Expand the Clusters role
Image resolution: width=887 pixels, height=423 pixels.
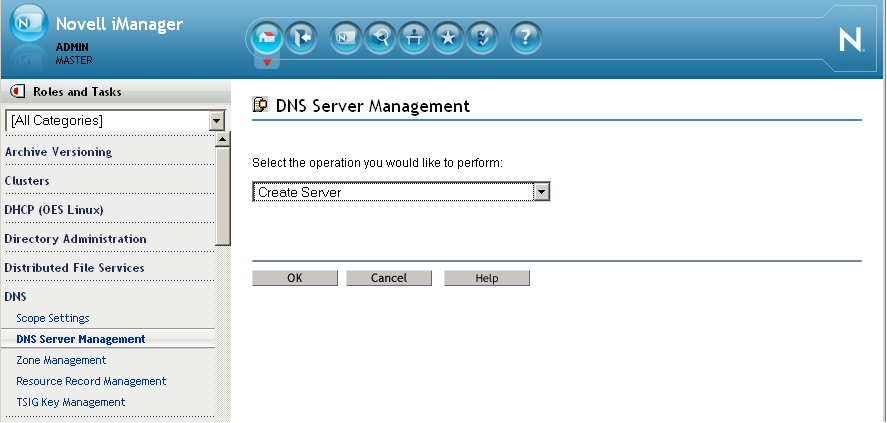pos(27,181)
